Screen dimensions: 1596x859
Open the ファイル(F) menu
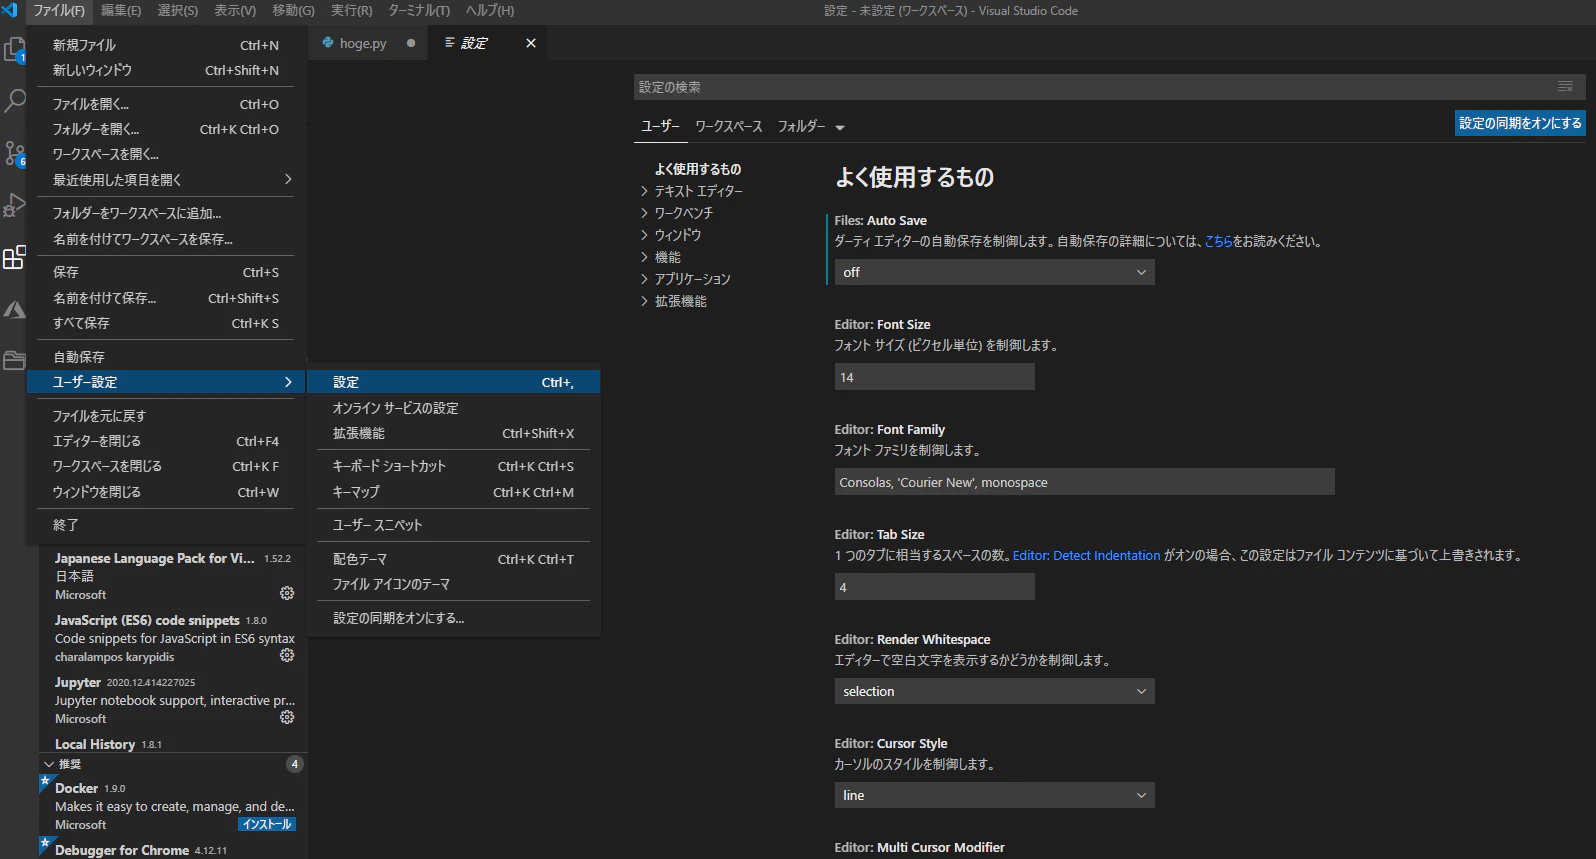pos(59,10)
